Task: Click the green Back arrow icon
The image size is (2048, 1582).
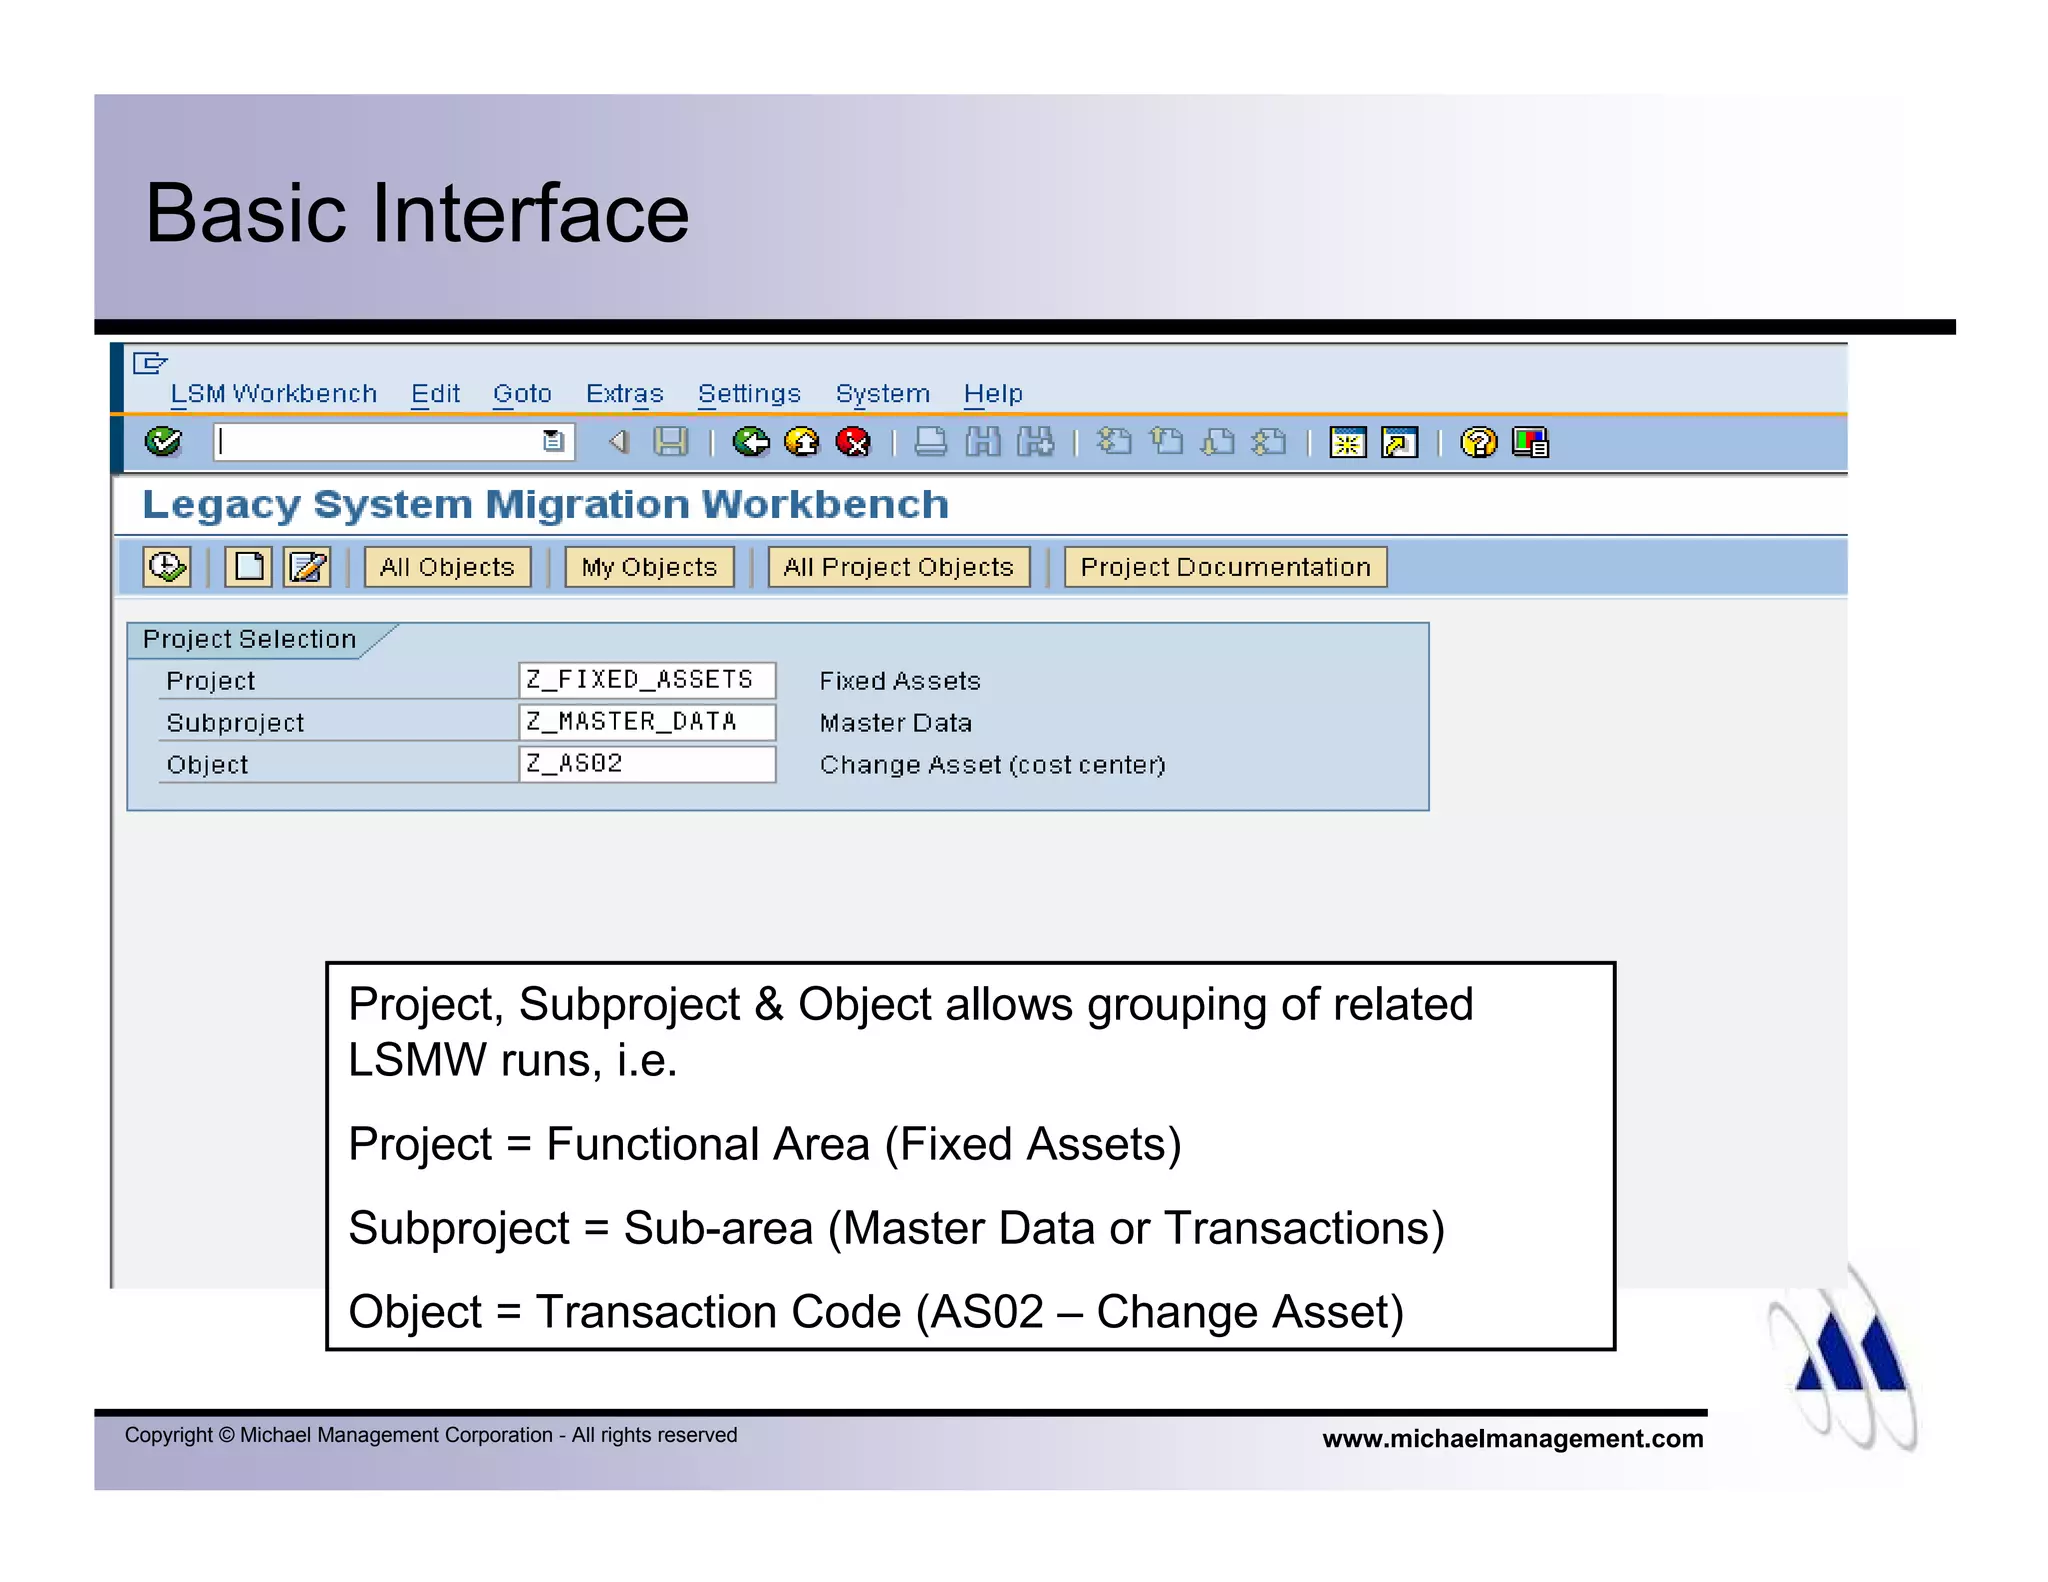Action: click(750, 441)
